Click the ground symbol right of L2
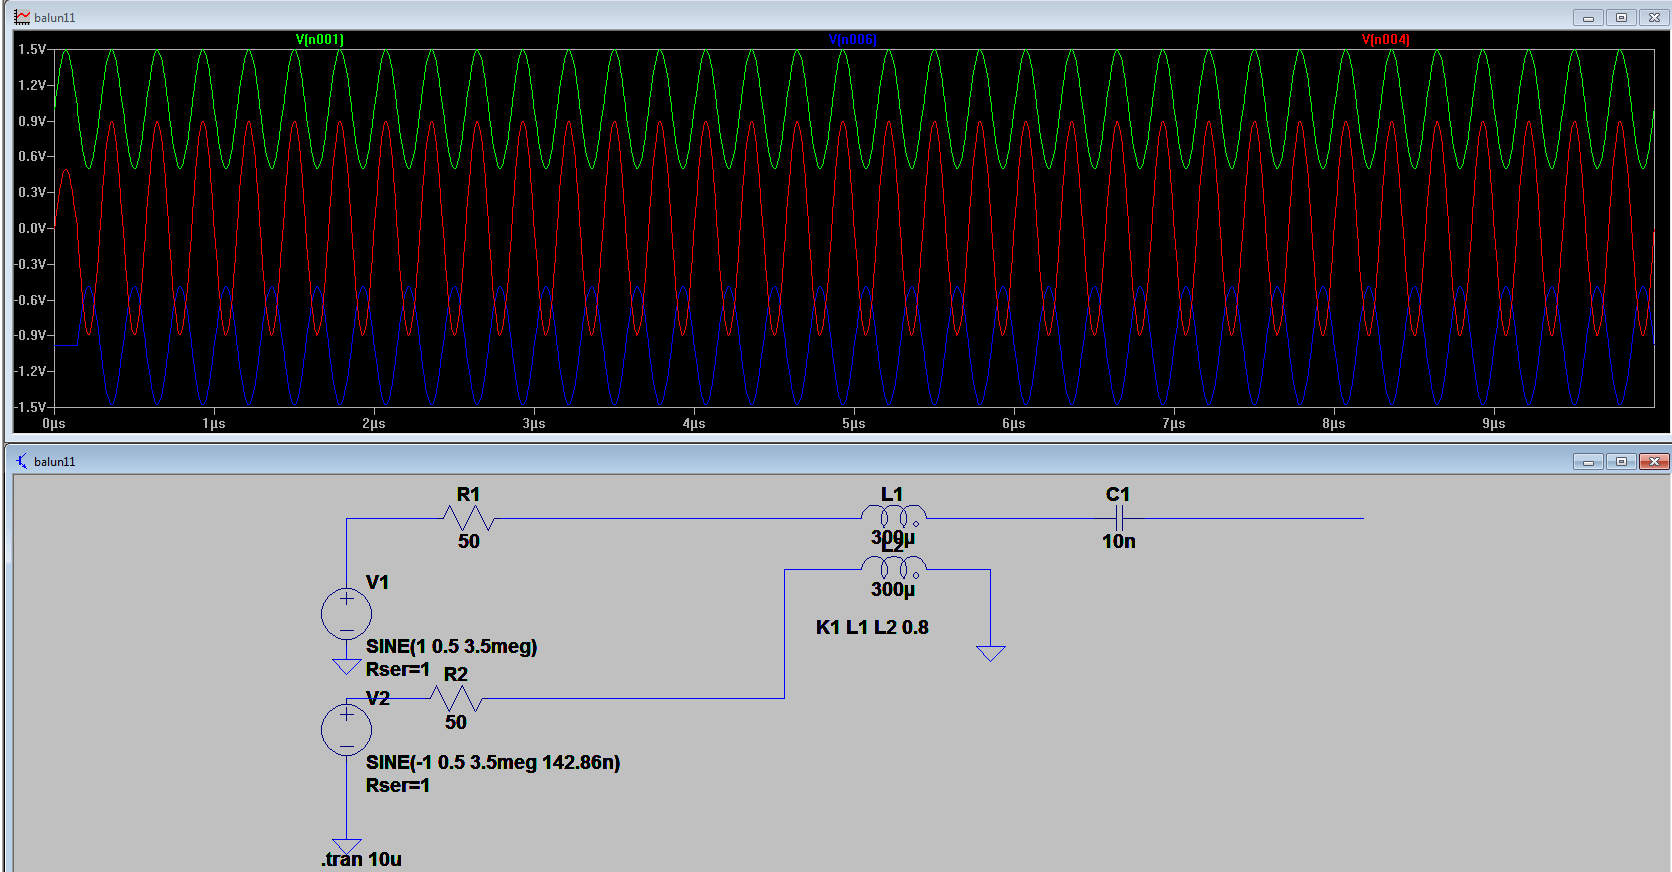The width and height of the screenshot is (1672, 872). (x=991, y=653)
